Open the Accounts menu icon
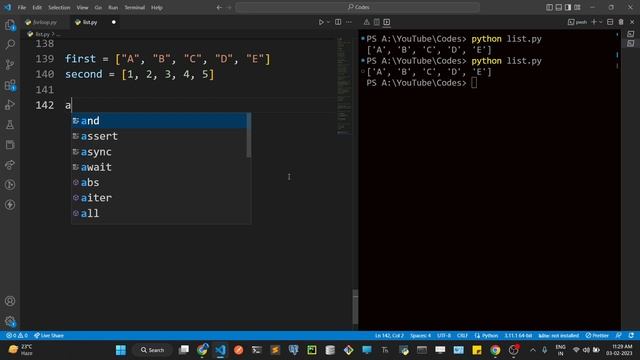The image size is (640, 360). pyautogui.click(x=10, y=301)
